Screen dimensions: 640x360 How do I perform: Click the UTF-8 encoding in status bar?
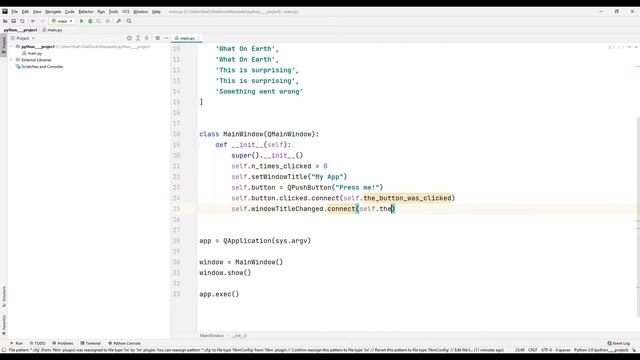pos(547,350)
